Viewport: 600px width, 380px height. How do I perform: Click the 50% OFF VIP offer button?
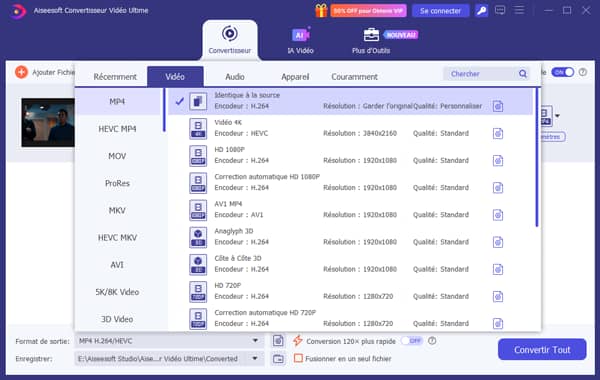click(x=368, y=11)
